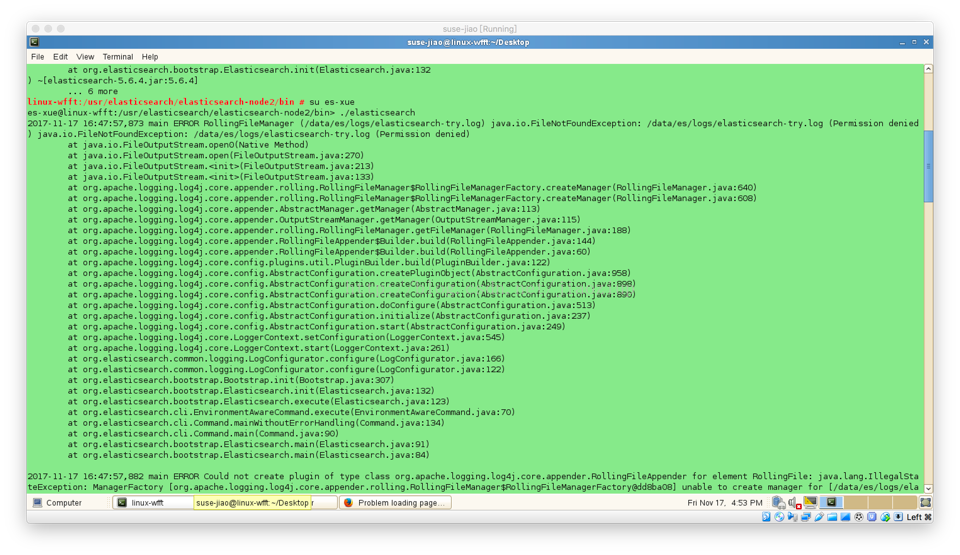This screenshot has height=555, width=960.
Task: Switch to Firefox 'Problem loading page' window
Action: click(396, 502)
